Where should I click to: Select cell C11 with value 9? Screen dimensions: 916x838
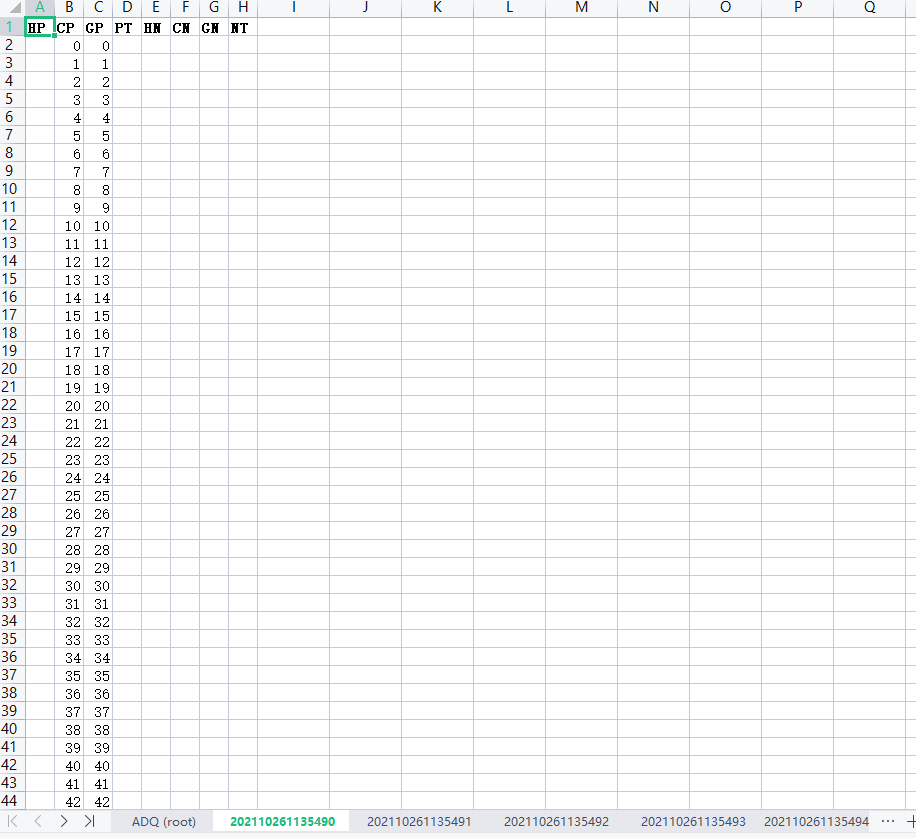pos(98,207)
